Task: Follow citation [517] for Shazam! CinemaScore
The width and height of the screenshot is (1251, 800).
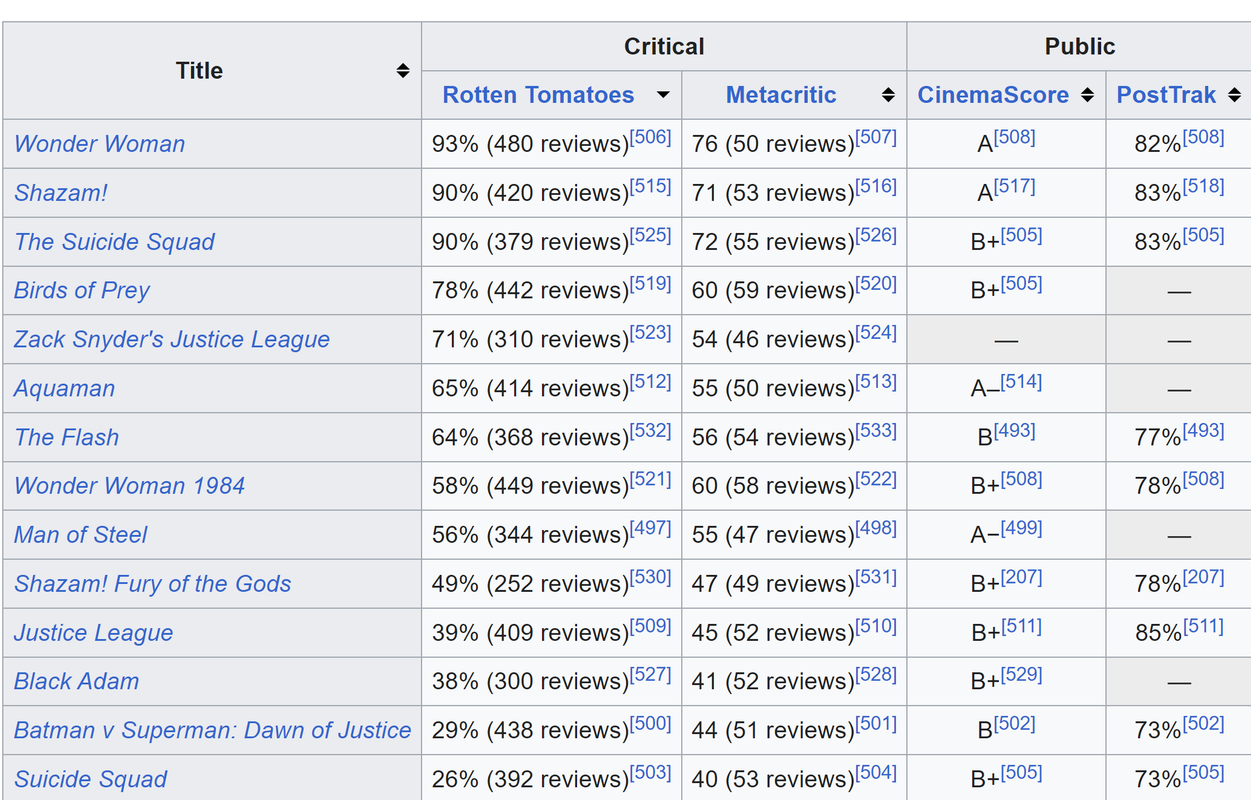Action: click(1014, 186)
